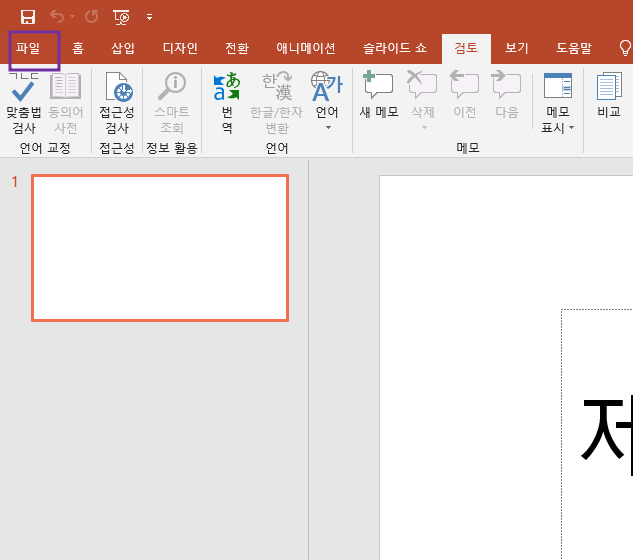
Task: Click the title placeholder on the slide
Action: tap(597, 434)
